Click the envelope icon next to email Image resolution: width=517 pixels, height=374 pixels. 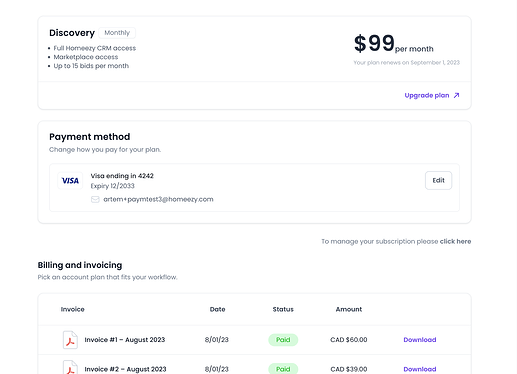95,199
